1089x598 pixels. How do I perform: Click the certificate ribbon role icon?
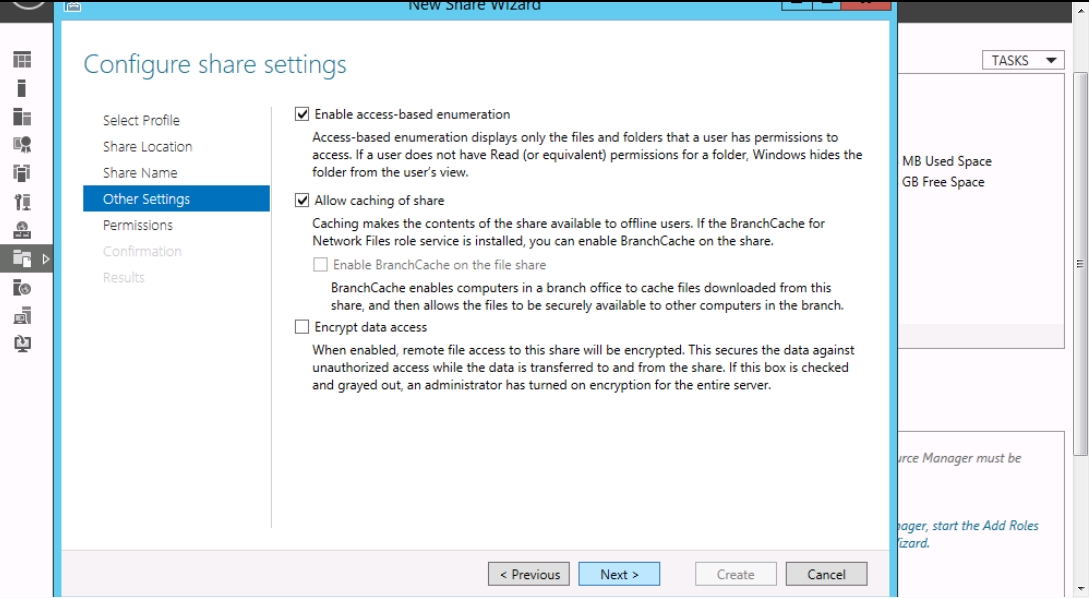click(x=22, y=145)
